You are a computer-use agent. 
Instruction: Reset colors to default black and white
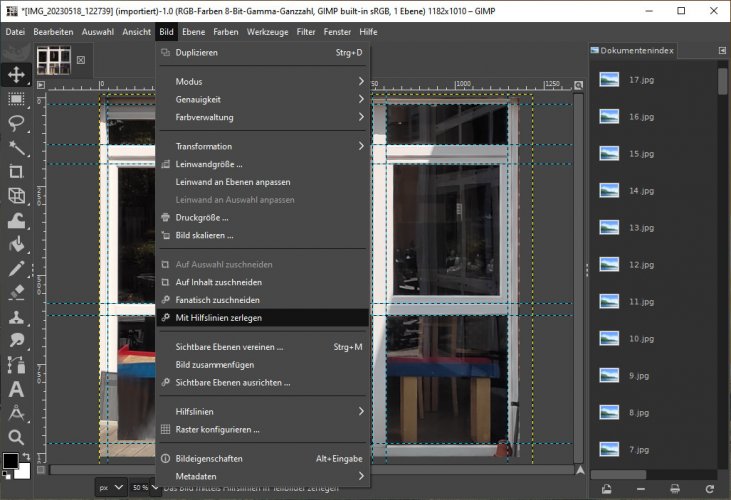pyautogui.click(x=7, y=475)
